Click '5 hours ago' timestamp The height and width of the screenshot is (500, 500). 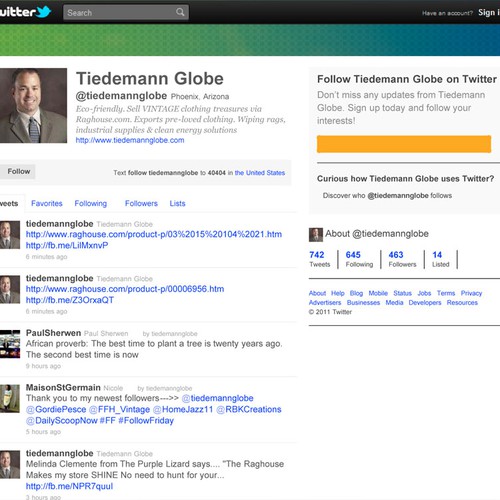coord(43,432)
